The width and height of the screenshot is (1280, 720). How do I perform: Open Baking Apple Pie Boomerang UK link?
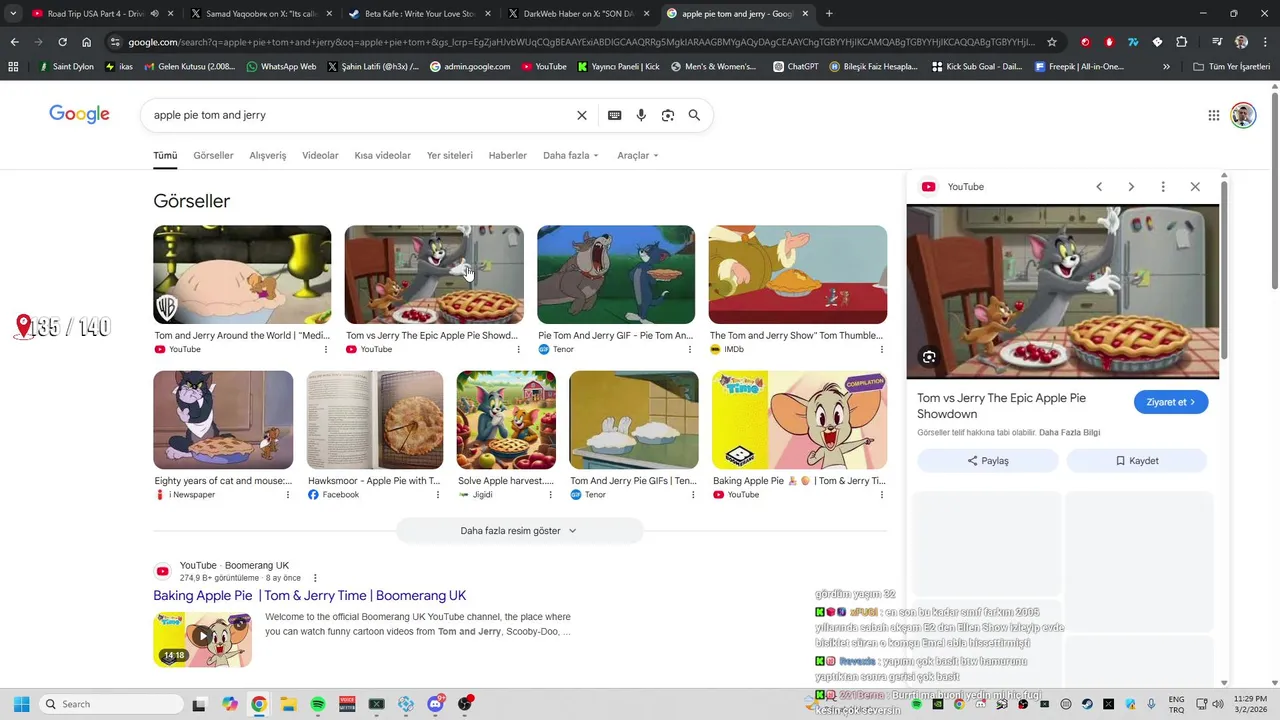pyautogui.click(x=309, y=595)
